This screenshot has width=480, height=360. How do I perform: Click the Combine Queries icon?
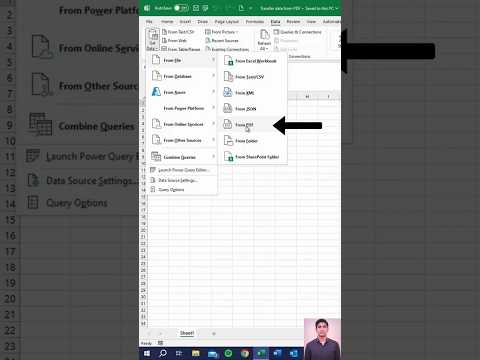click(x=156, y=156)
